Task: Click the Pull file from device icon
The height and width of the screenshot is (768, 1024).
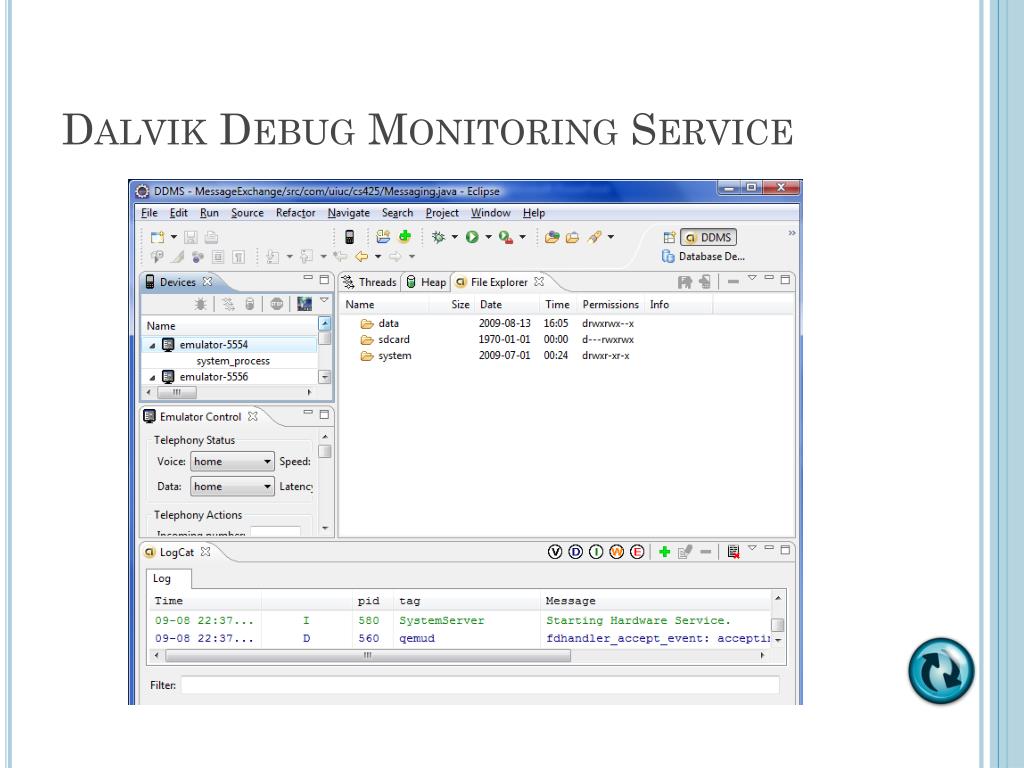Action: click(684, 281)
